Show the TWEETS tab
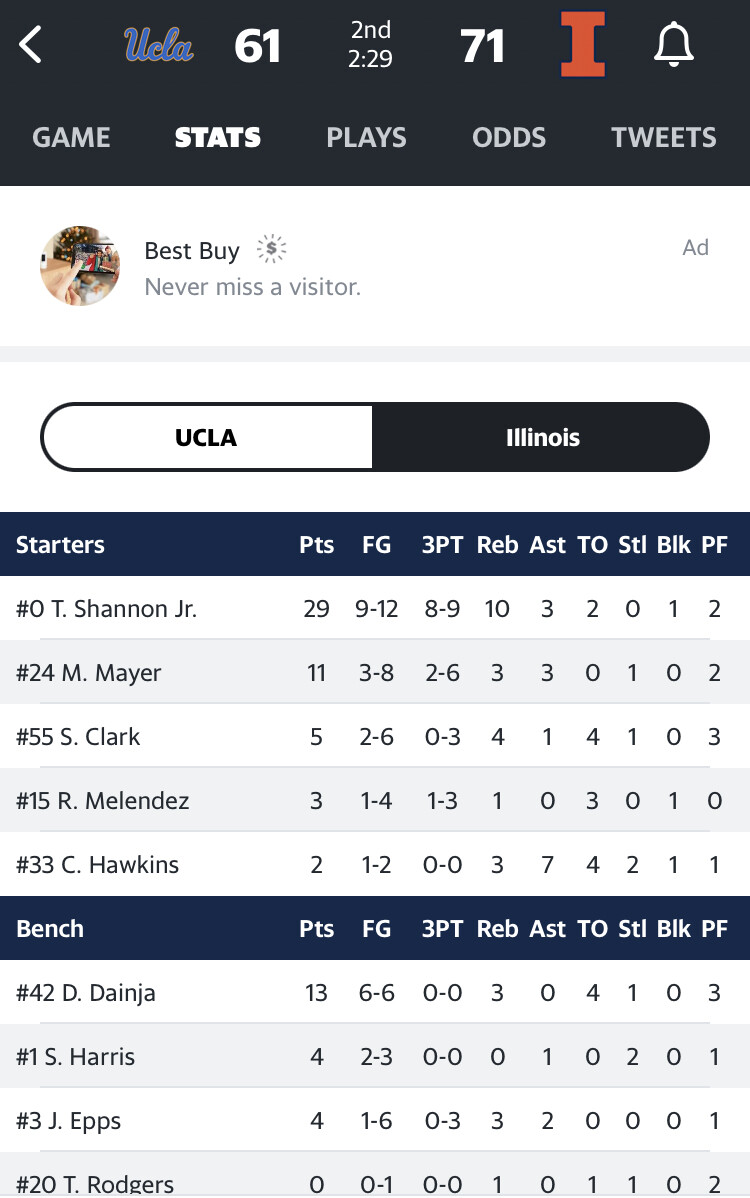Viewport: 750px width, 1198px height. coord(664,137)
